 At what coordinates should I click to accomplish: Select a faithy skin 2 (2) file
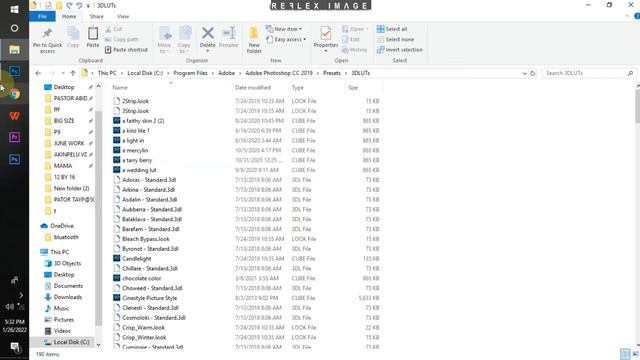pyautogui.click(x=143, y=121)
